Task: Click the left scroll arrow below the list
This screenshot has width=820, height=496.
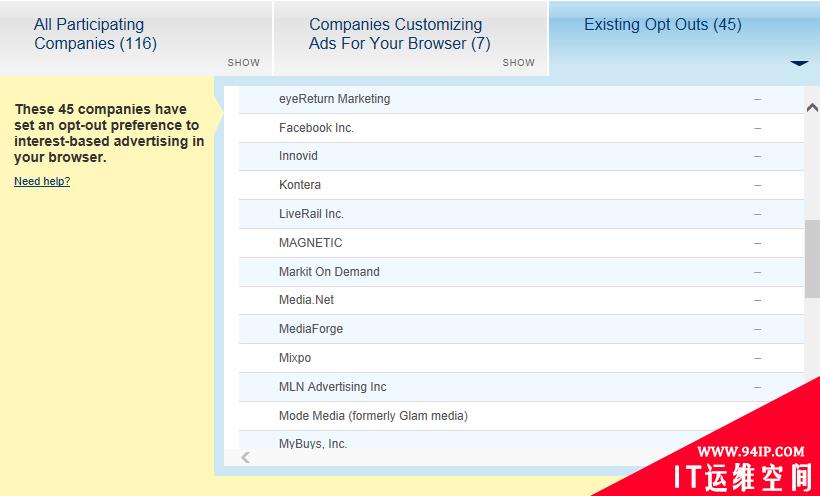Action: pos(245,457)
